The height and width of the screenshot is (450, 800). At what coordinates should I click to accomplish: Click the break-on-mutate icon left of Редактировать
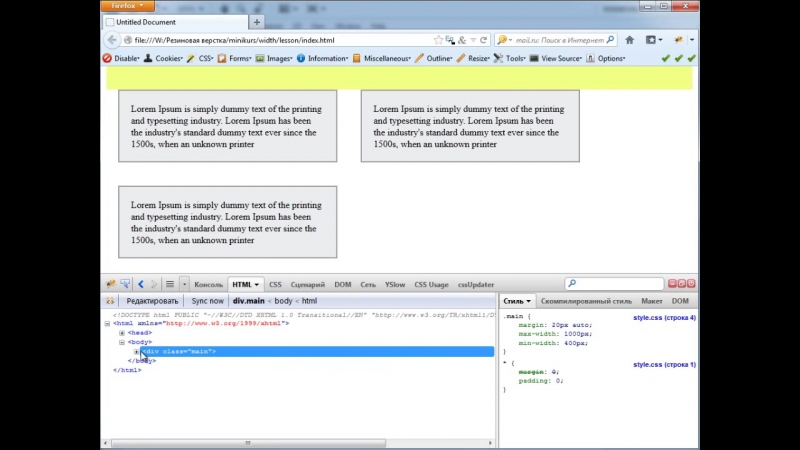click(110, 301)
